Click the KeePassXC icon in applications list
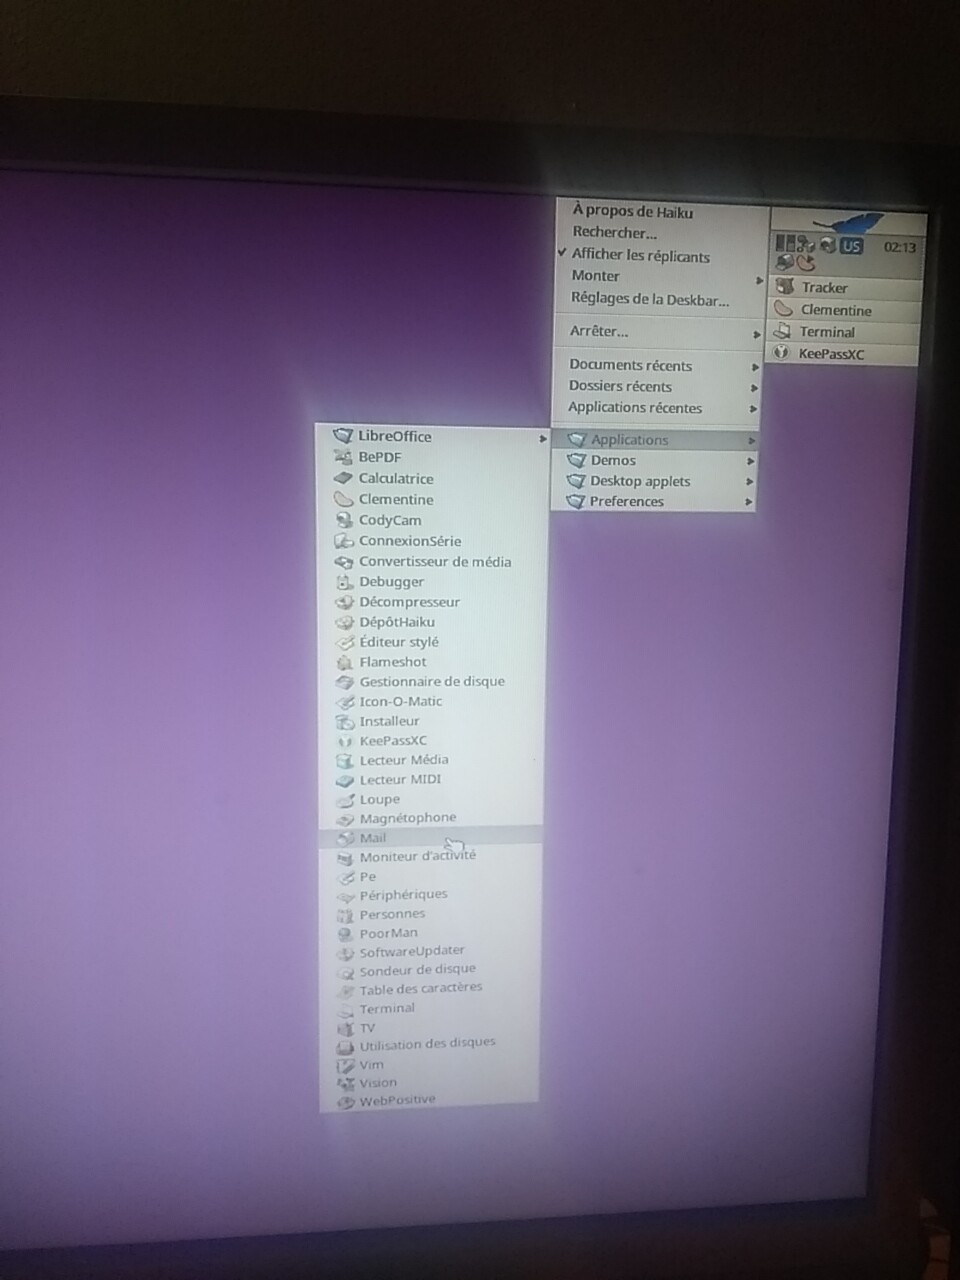The height and width of the screenshot is (1280, 960). click(x=345, y=741)
